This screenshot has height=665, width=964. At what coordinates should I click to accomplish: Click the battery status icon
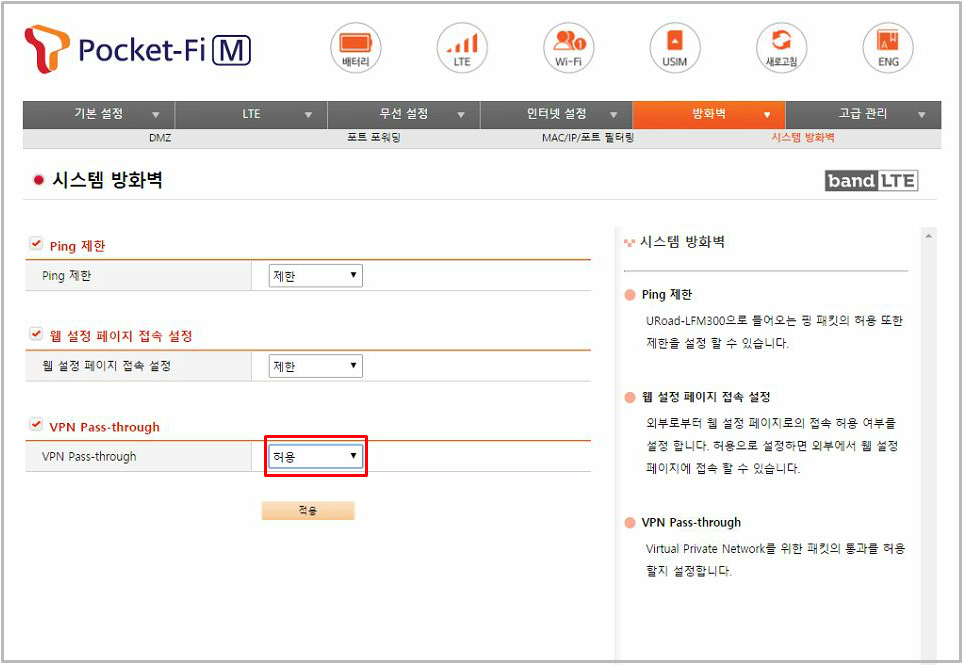[356, 47]
